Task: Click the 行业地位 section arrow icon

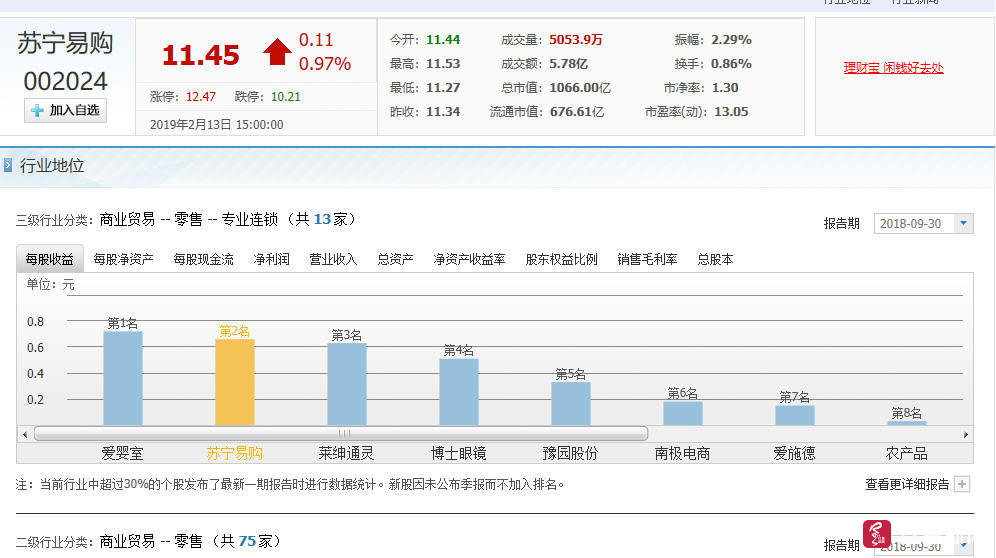Action: (8, 166)
